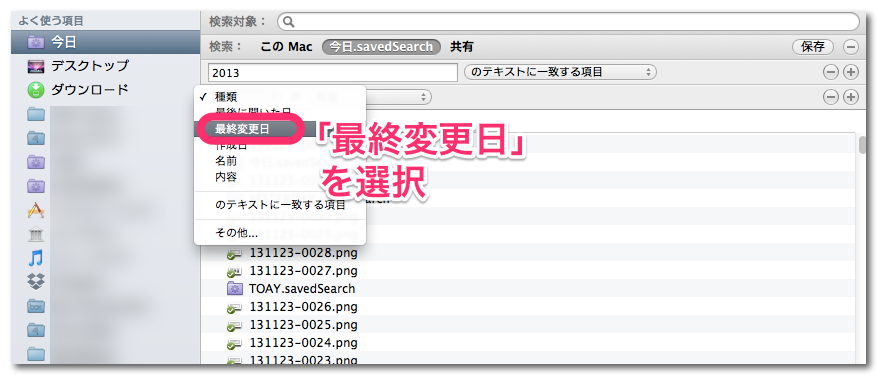Pick のテキストに一致する項目 in popup menu
The height and width of the screenshot is (375, 877).
pos(280,205)
